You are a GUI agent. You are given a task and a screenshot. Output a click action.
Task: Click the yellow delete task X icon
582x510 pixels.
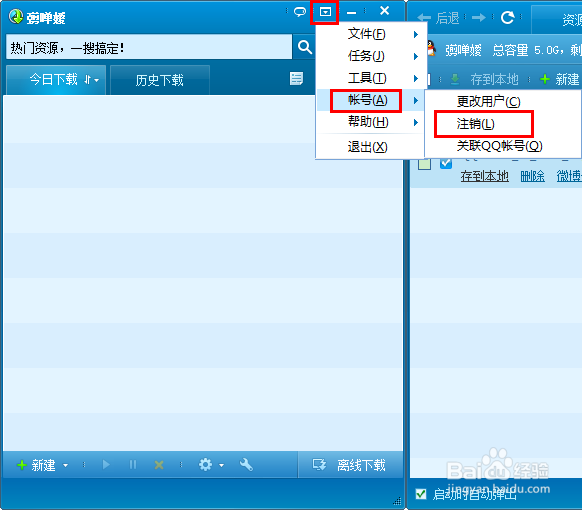(159, 465)
